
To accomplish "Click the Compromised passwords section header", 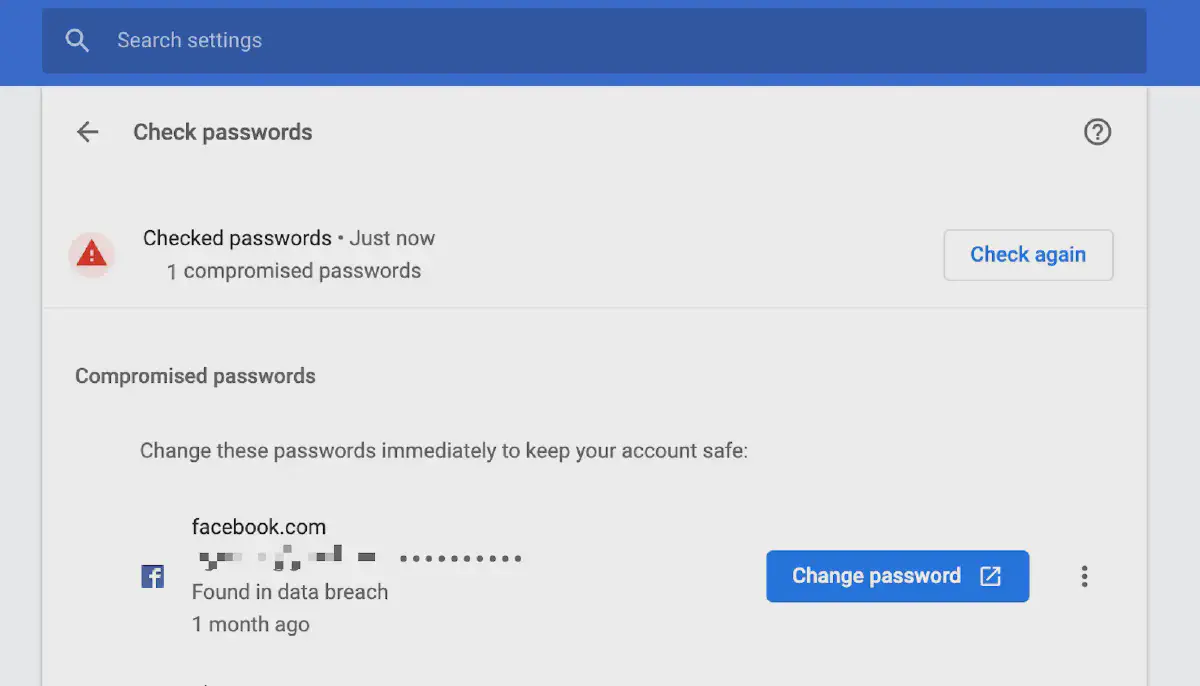I will coord(195,375).
